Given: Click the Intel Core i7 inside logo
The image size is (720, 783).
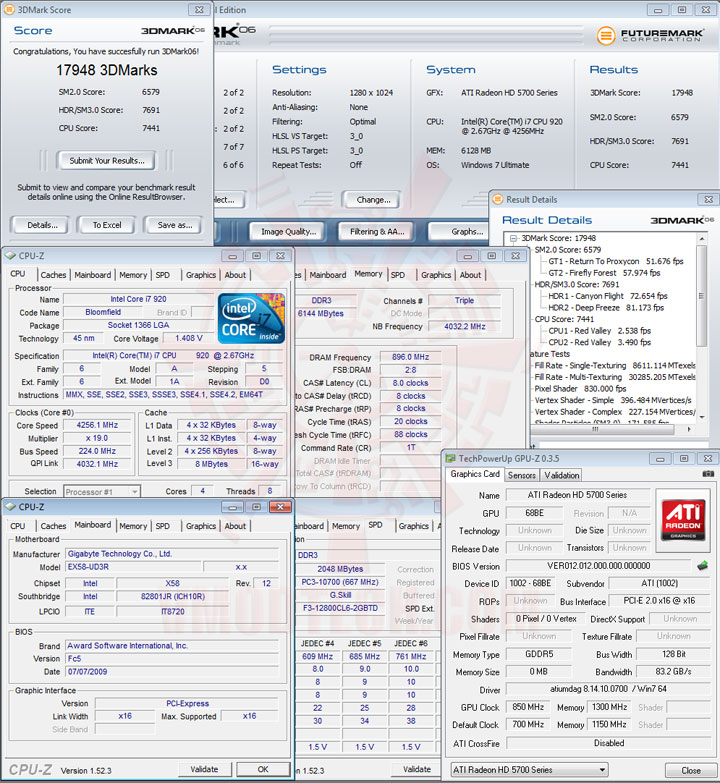Looking at the screenshot, I should (252, 319).
